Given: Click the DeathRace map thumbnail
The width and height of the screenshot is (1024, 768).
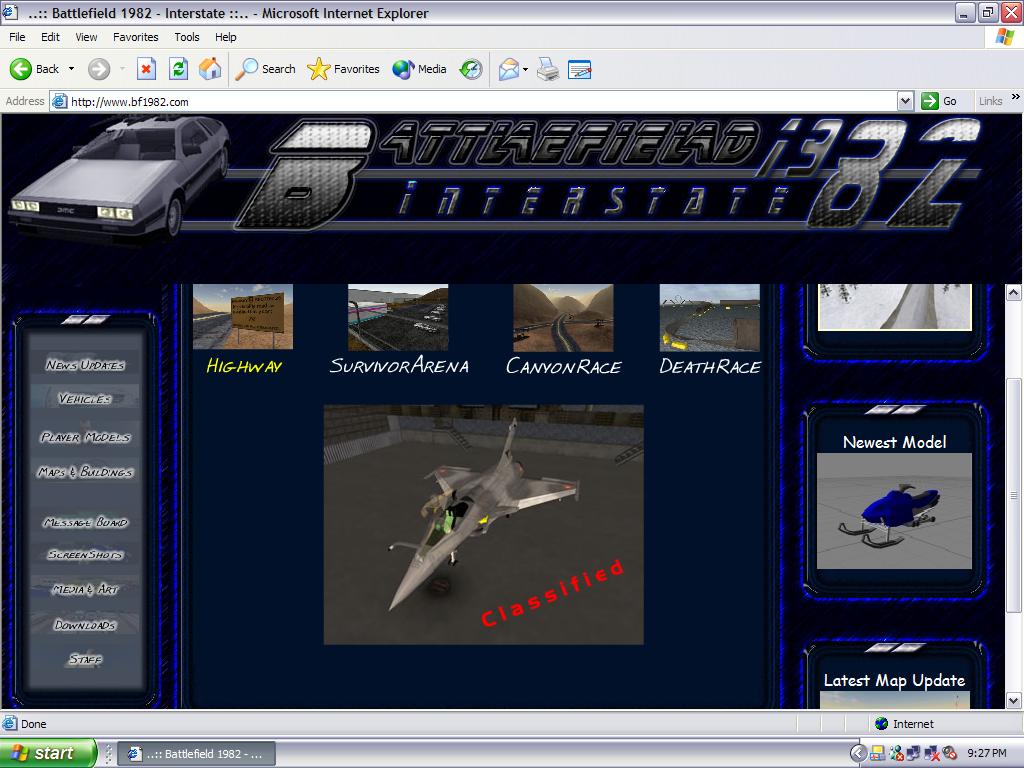Looking at the screenshot, I should coord(710,318).
